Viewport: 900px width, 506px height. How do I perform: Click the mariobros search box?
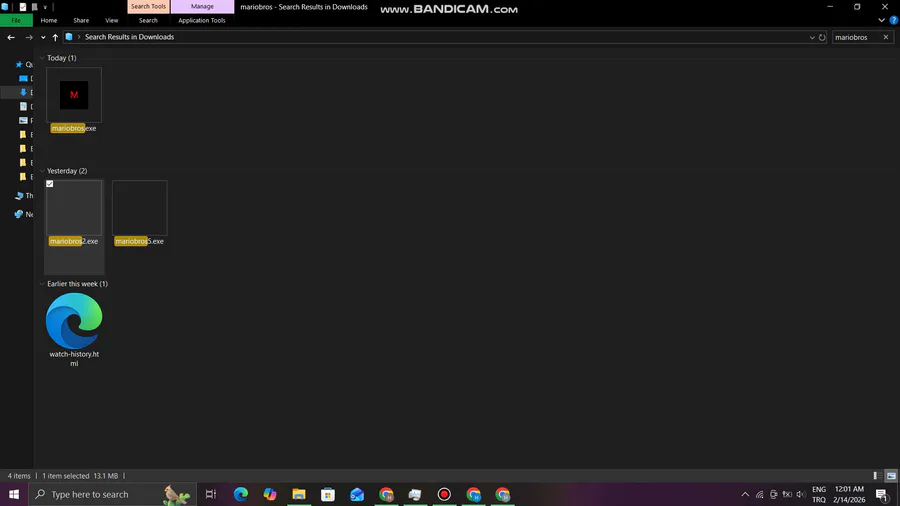coord(855,37)
